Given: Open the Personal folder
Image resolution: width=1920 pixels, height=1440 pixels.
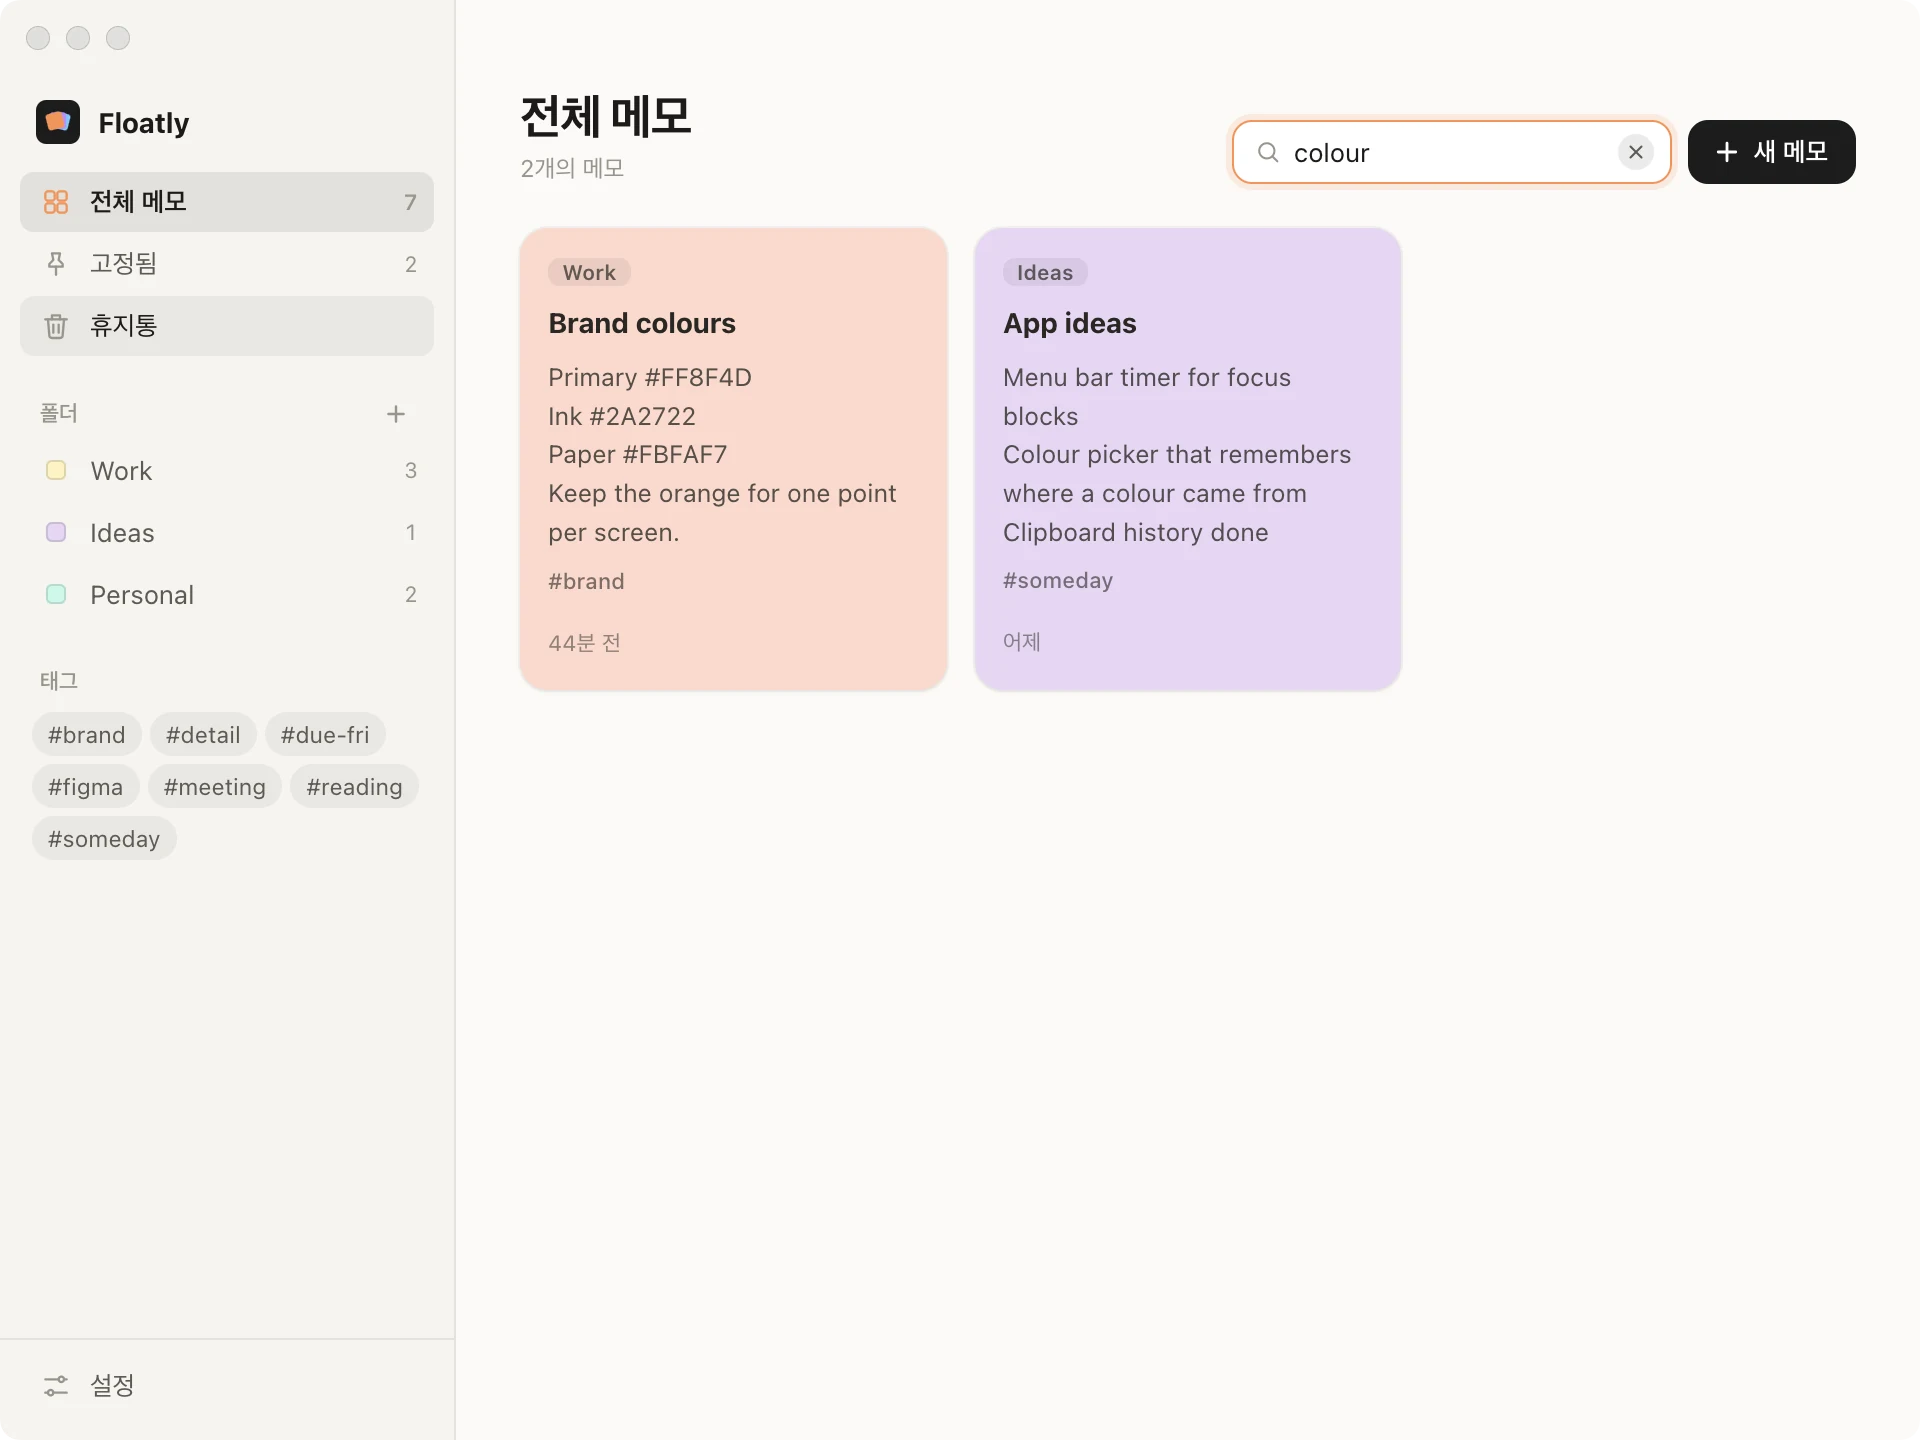Looking at the screenshot, I should (x=227, y=595).
